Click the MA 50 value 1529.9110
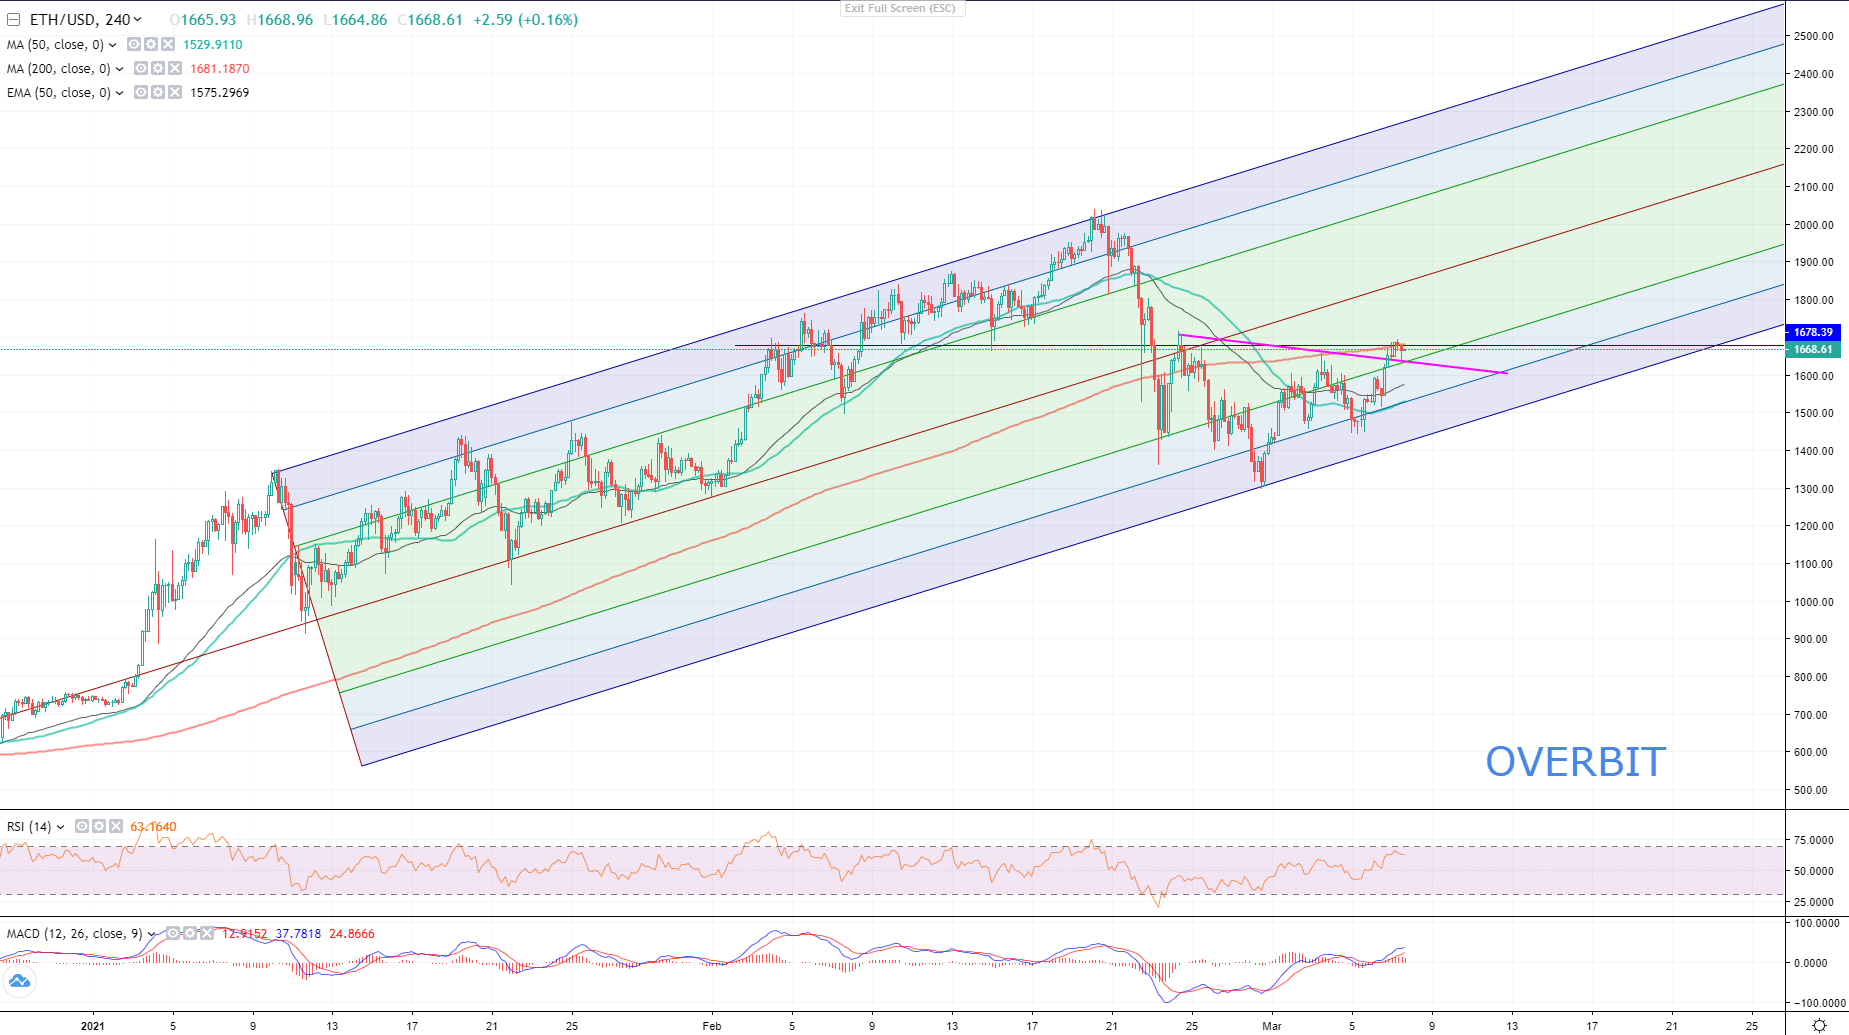 pyautogui.click(x=213, y=45)
